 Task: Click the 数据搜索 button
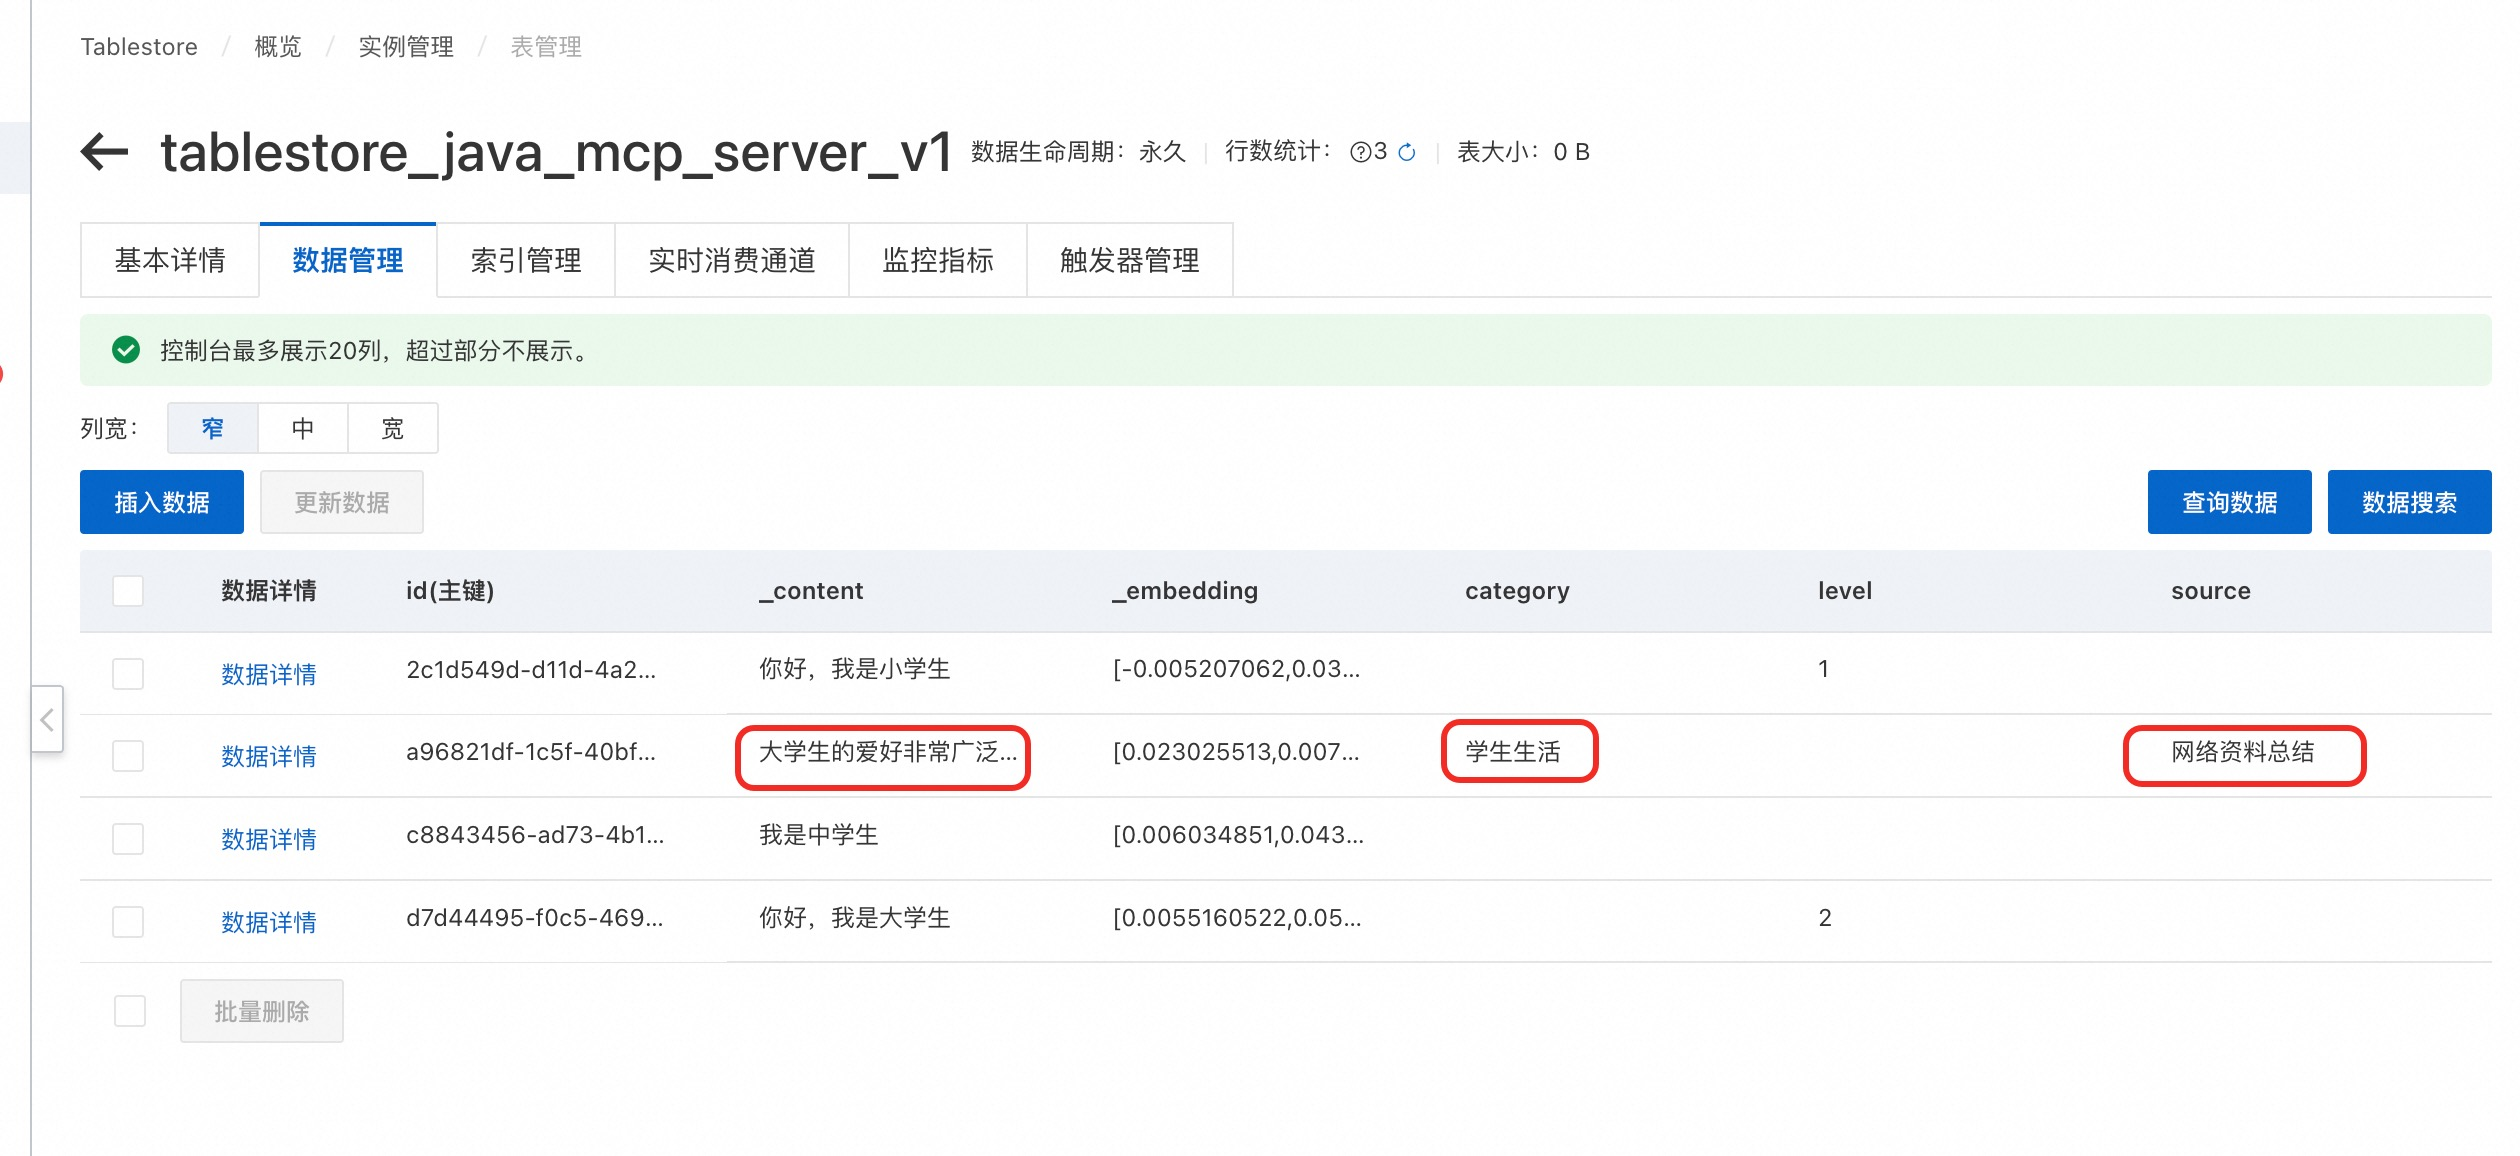2410,501
